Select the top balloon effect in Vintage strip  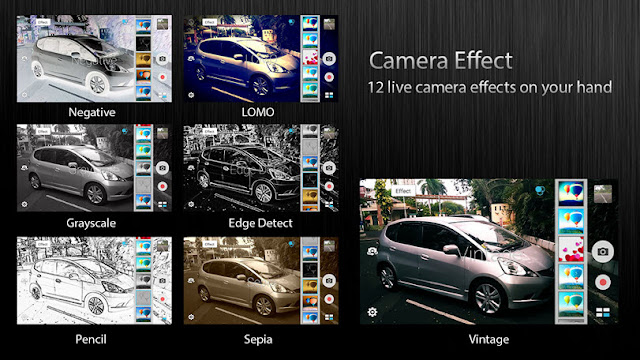[x=571, y=193]
